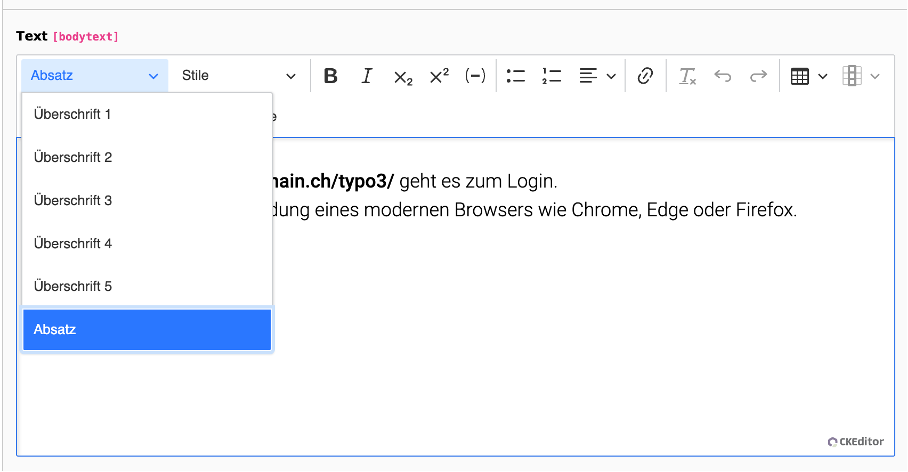Click the remove format icon
The height and width of the screenshot is (472, 908).
[x=687, y=76]
